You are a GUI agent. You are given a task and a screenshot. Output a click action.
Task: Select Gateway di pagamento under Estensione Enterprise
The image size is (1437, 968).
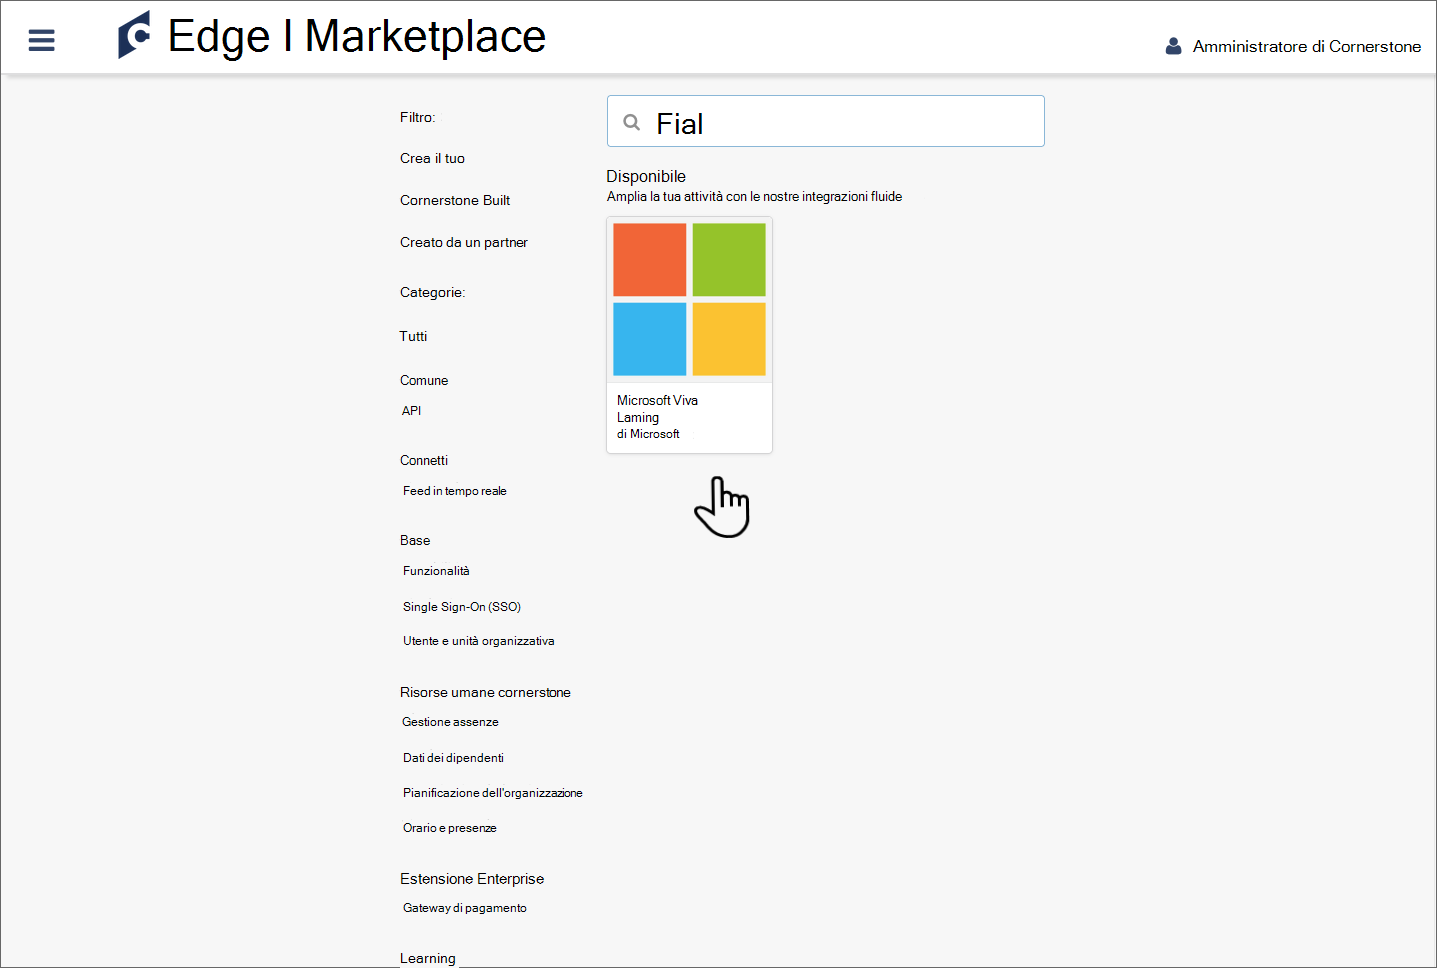pyautogui.click(x=464, y=907)
